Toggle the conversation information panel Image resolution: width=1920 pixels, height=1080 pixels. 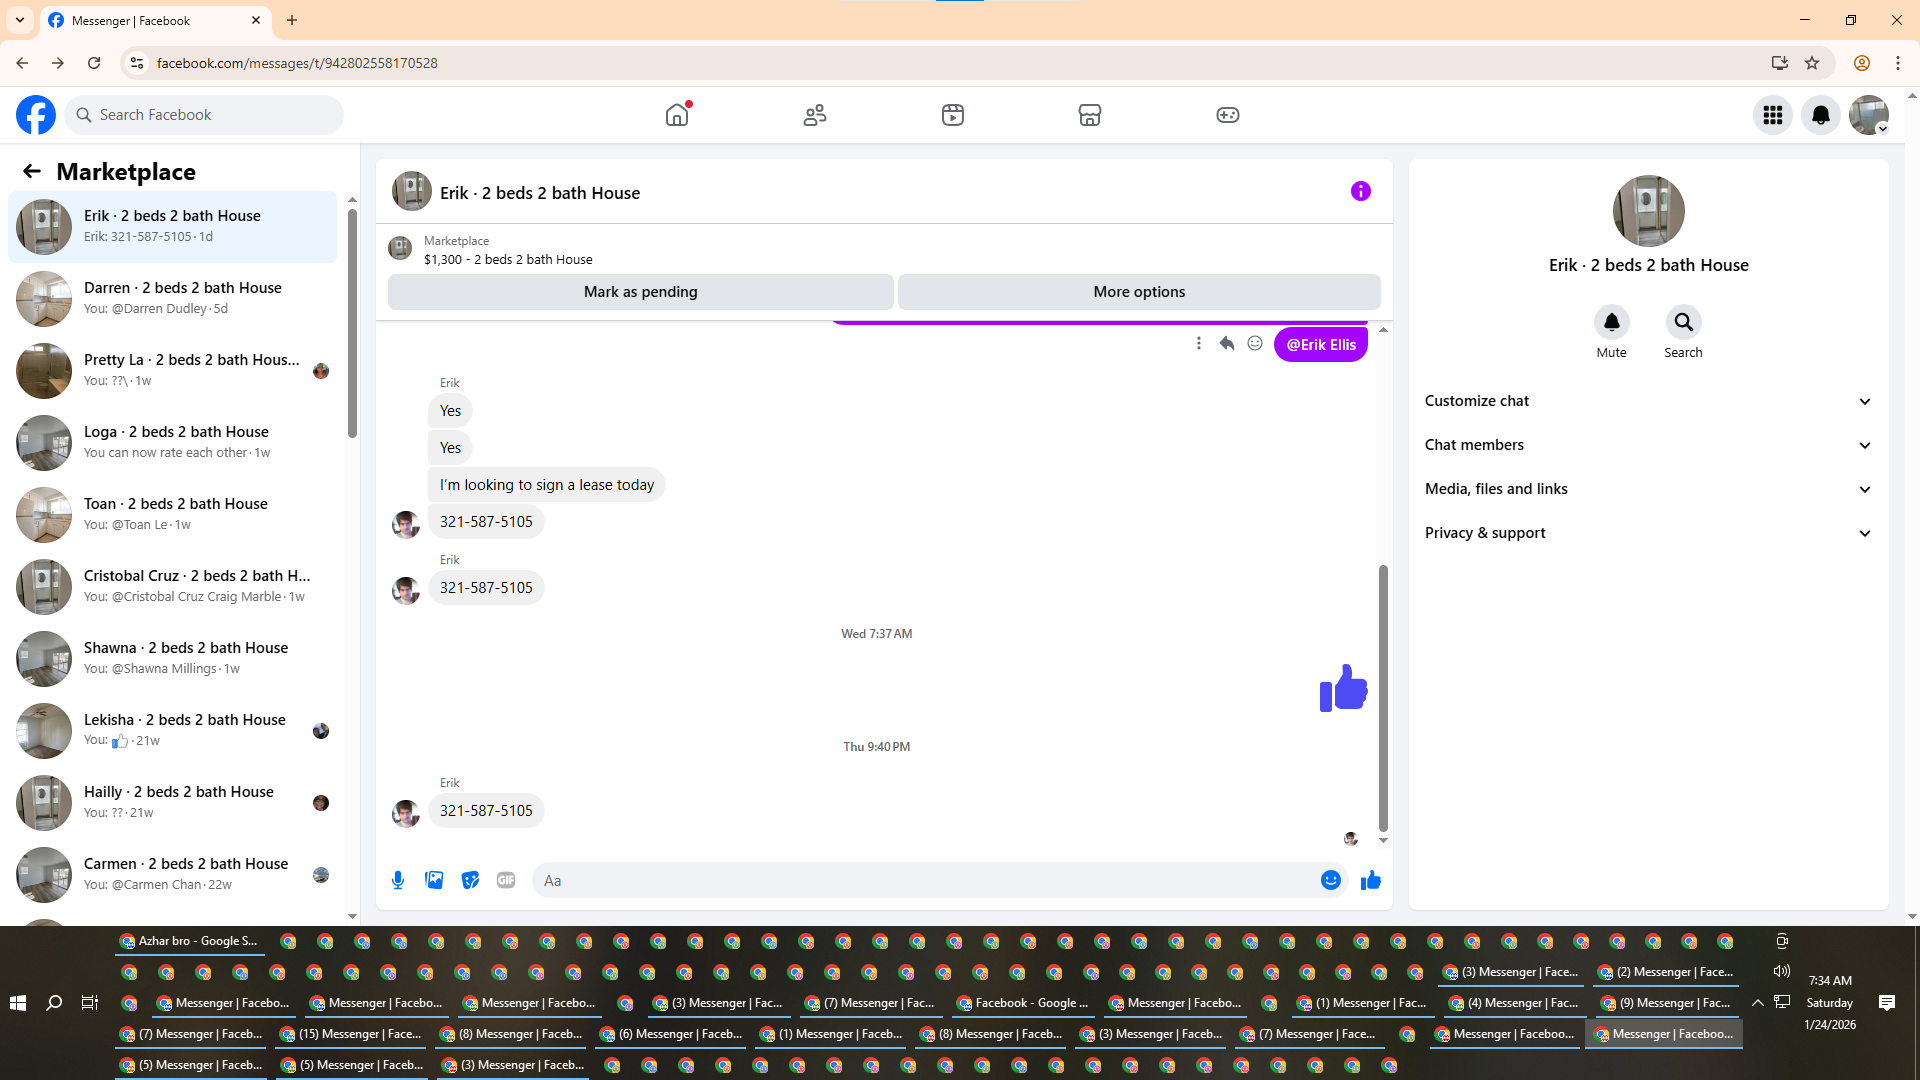(1360, 191)
